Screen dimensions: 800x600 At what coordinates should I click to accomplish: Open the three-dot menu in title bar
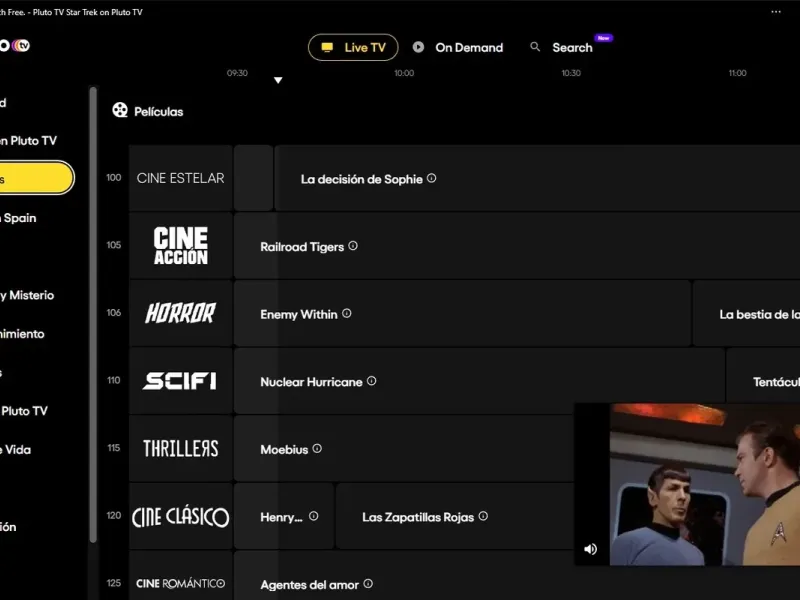[x=776, y=12]
